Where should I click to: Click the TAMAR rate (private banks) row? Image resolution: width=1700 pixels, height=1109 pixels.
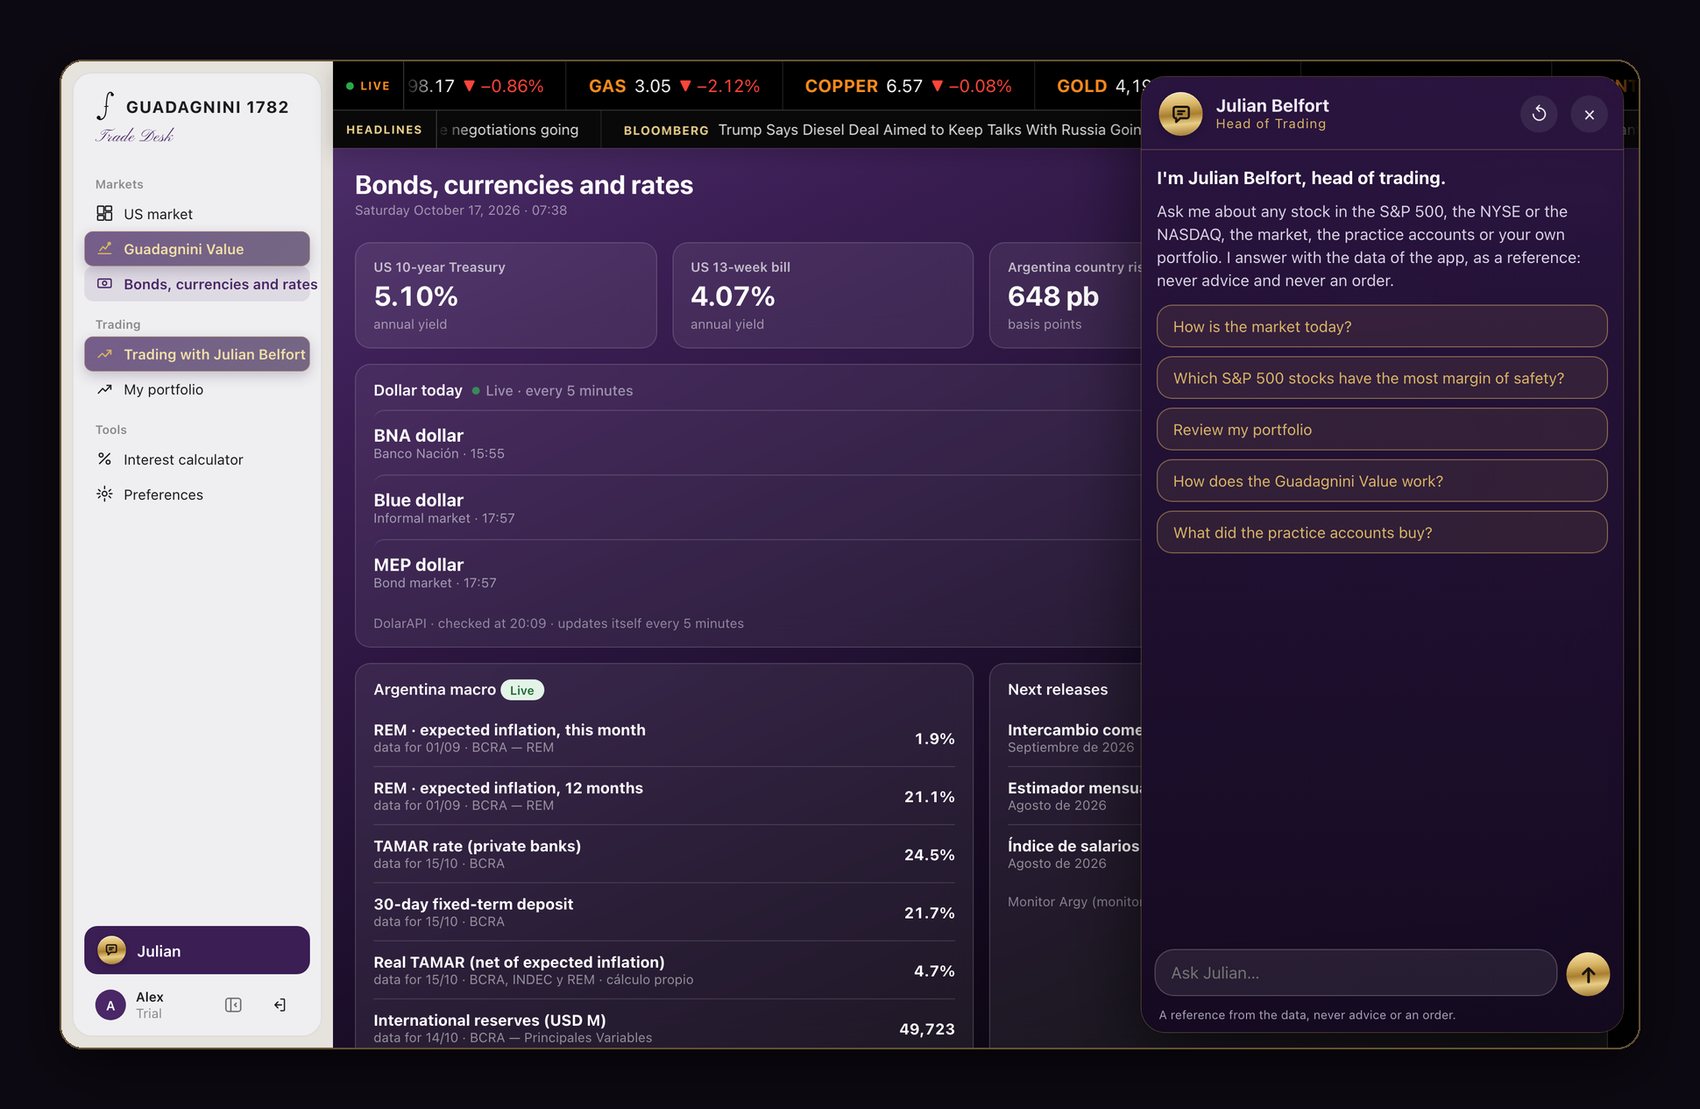coord(664,854)
